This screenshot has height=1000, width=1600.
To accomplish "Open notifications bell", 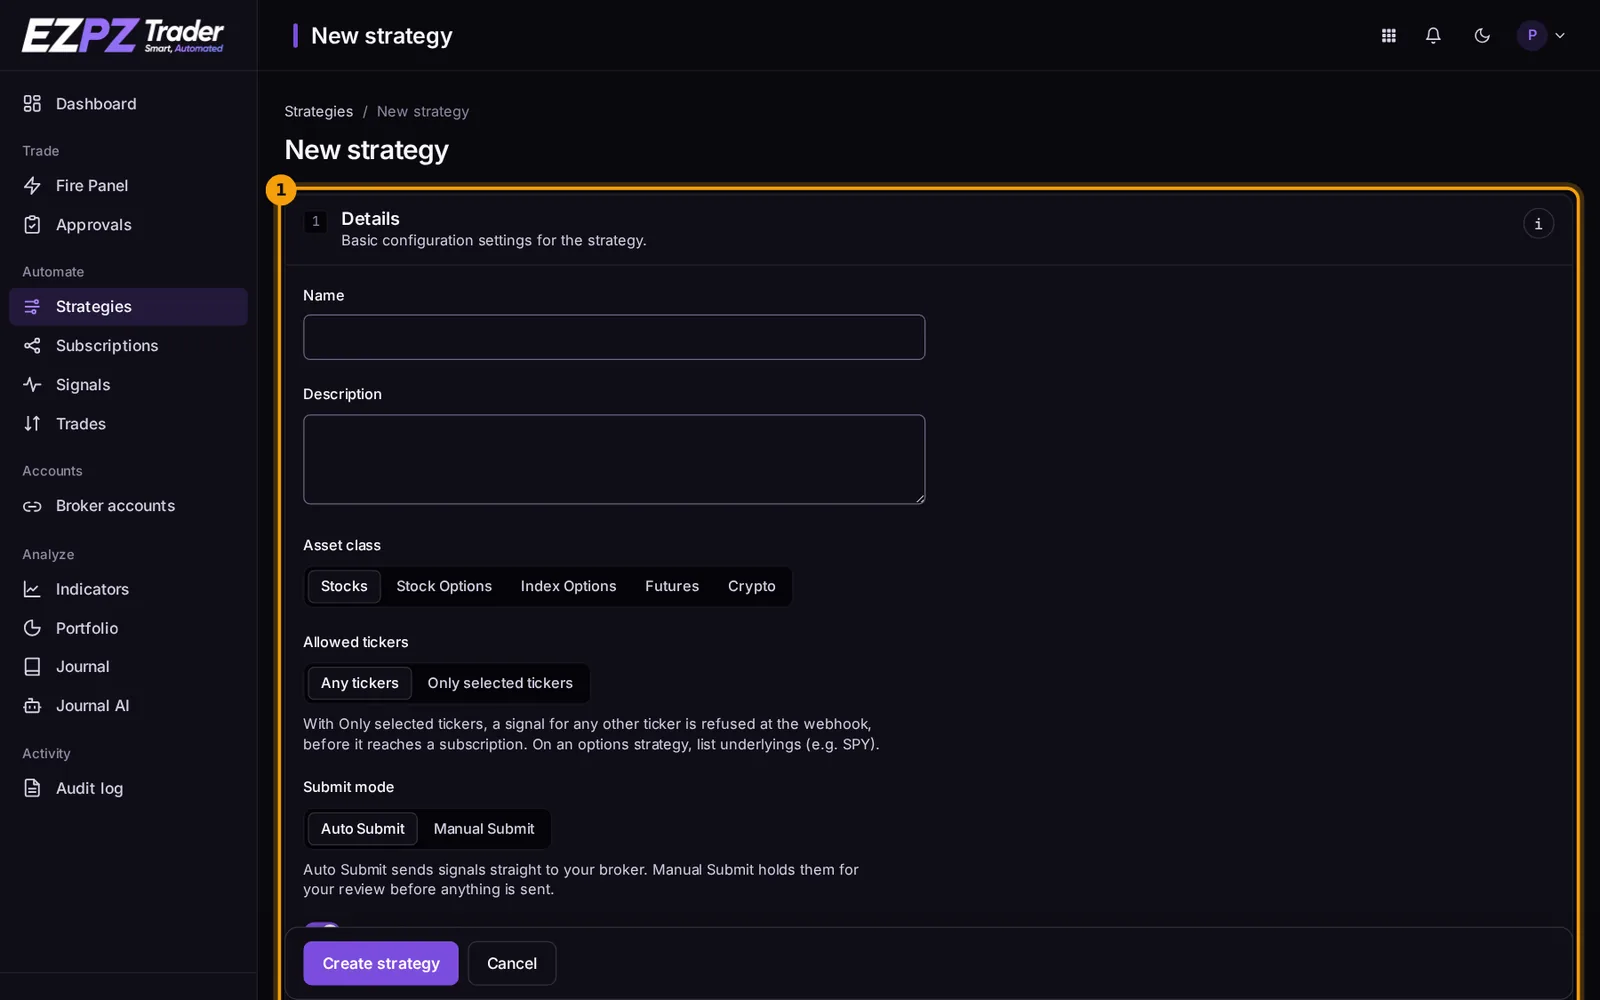I will (x=1433, y=36).
